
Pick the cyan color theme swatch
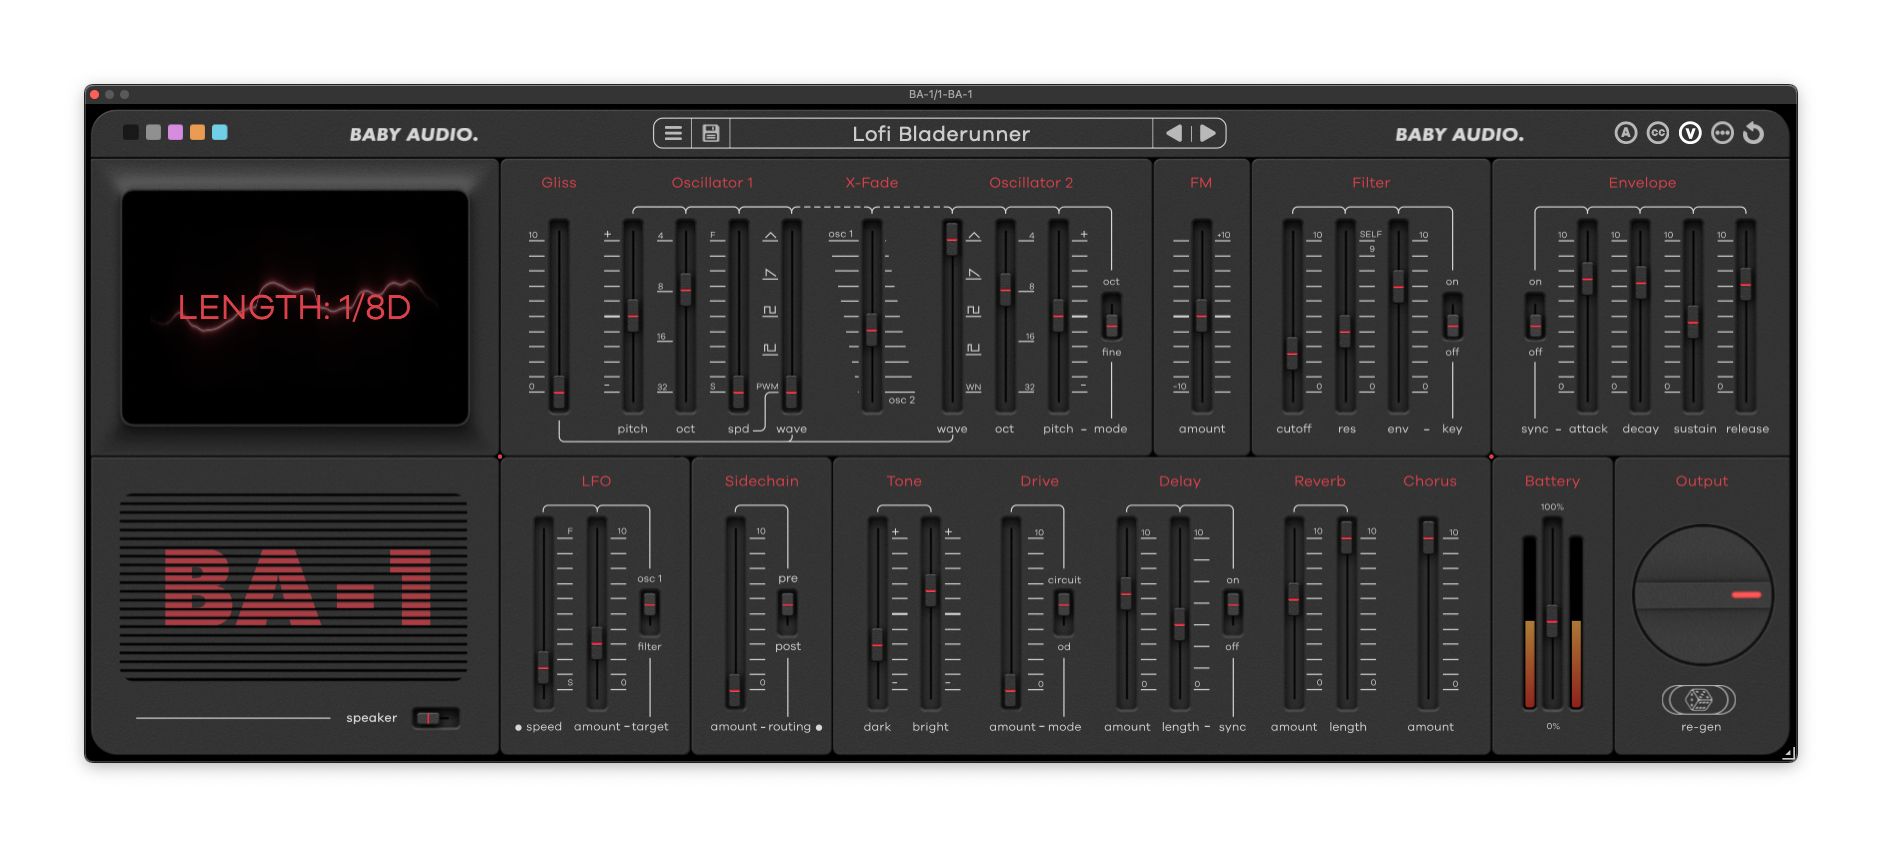coord(220,132)
